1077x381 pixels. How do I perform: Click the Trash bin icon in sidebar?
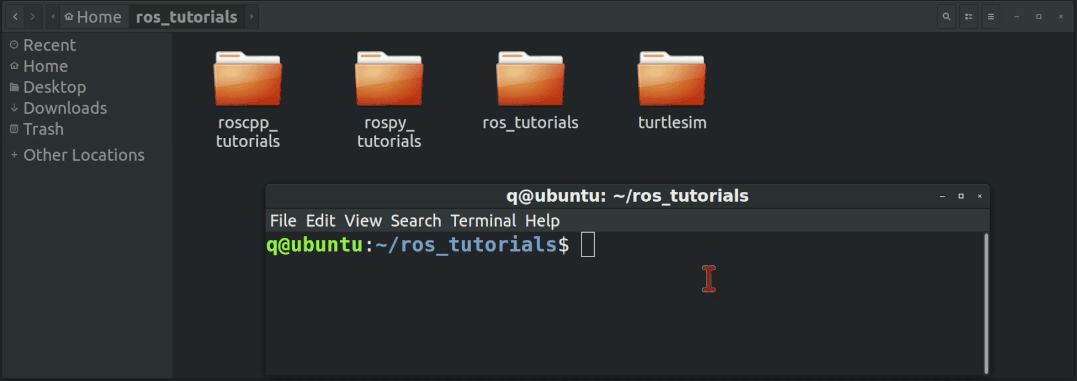click(x=14, y=129)
